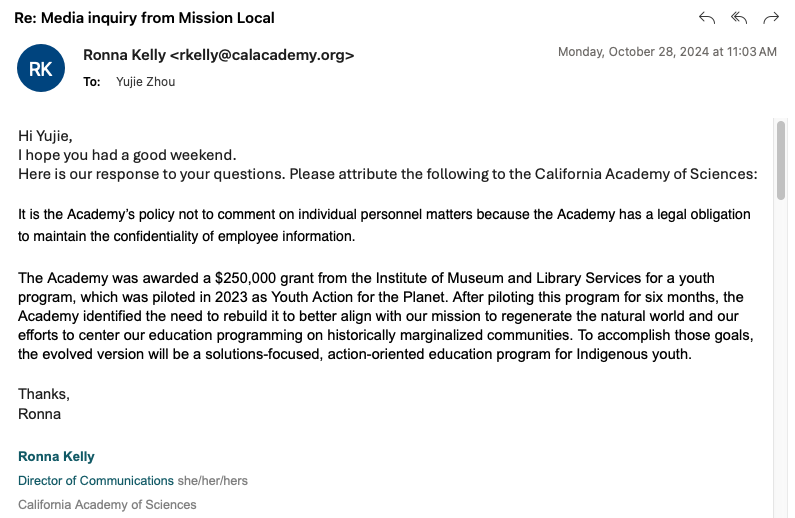Click the "To:" label

tap(92, 82)
